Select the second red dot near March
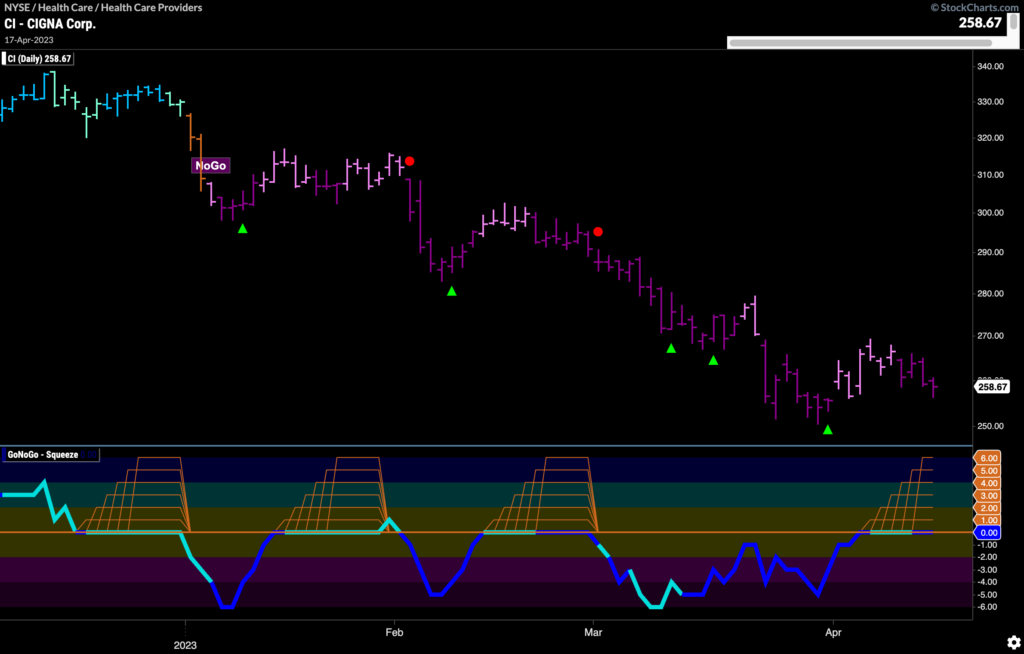The image size is (1024, 654). 597,231
